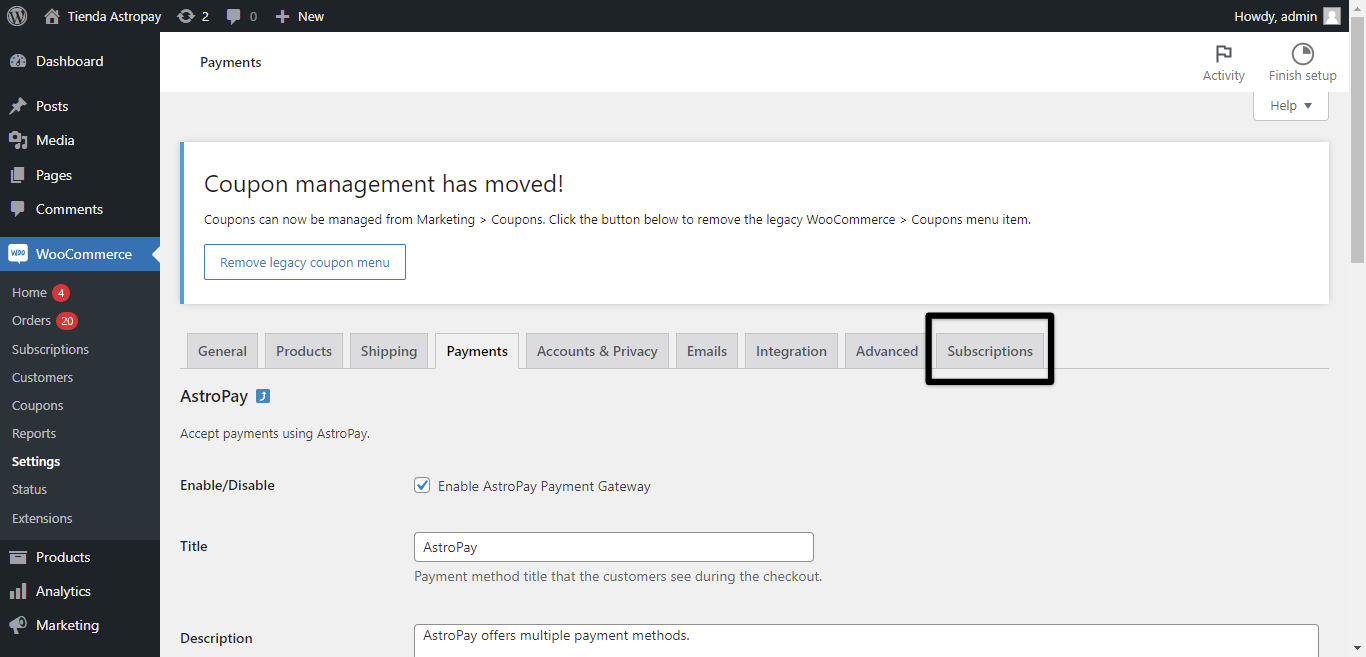This screenshot has width=1366, height=657.
Task: Click the Products box icon in sidebar
Action: point(18,557)
